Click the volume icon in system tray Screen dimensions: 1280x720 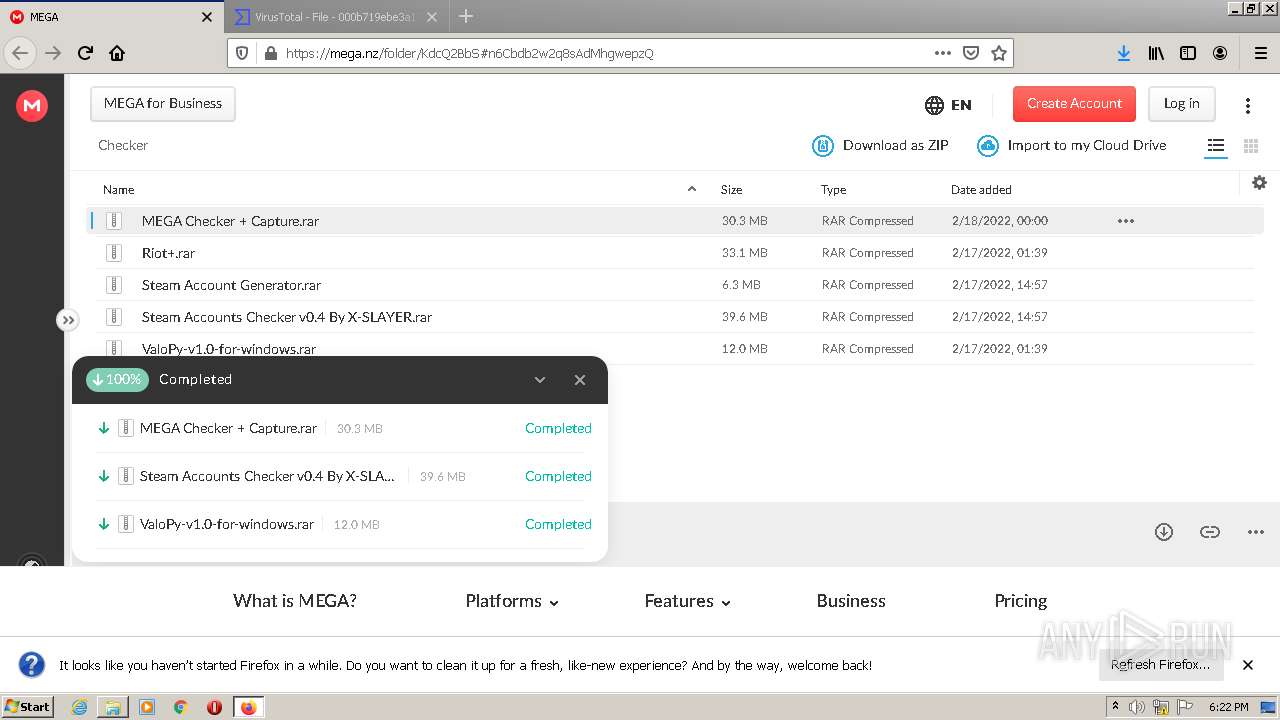click(x=1137, y=707)
